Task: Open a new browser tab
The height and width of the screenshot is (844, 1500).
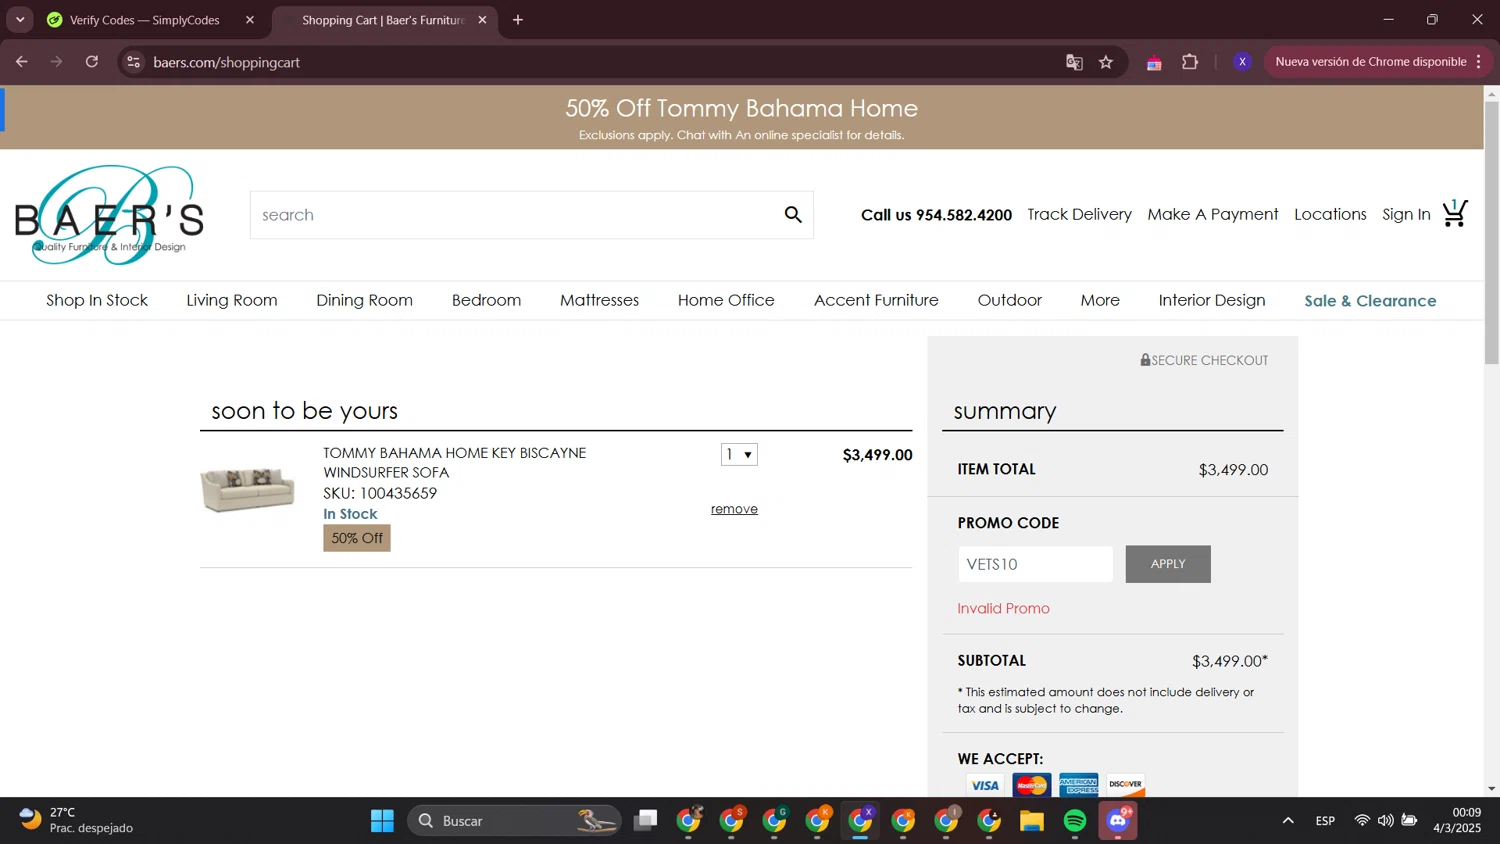Action: click(x=518, y=20)
